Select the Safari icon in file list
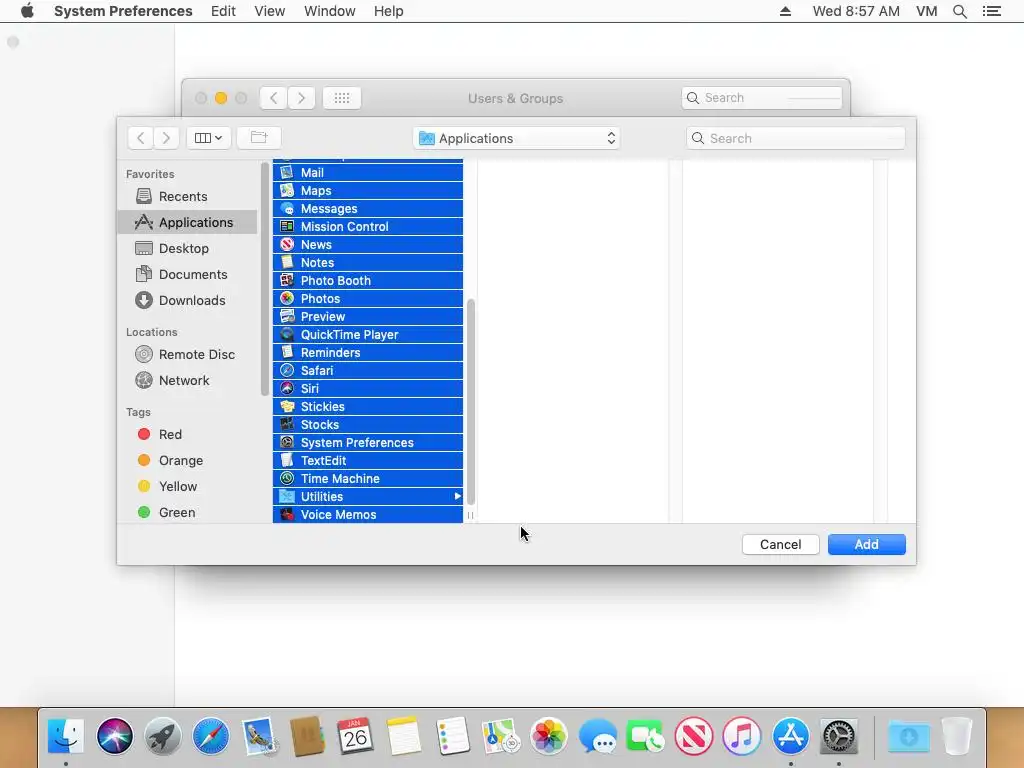This screenshot has width=1024, height=768. [287, 370]
